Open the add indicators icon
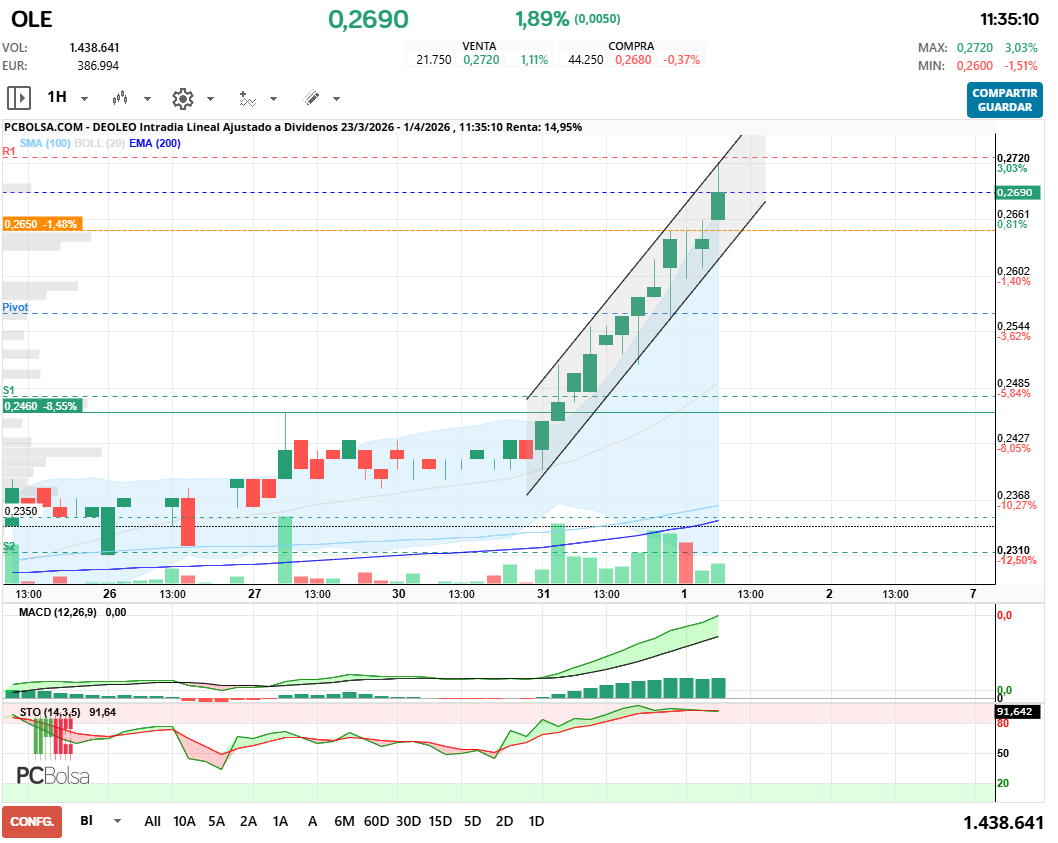The height and width of the screenshot is (843, 1058). pyautogui.click(x=247, y=98)
